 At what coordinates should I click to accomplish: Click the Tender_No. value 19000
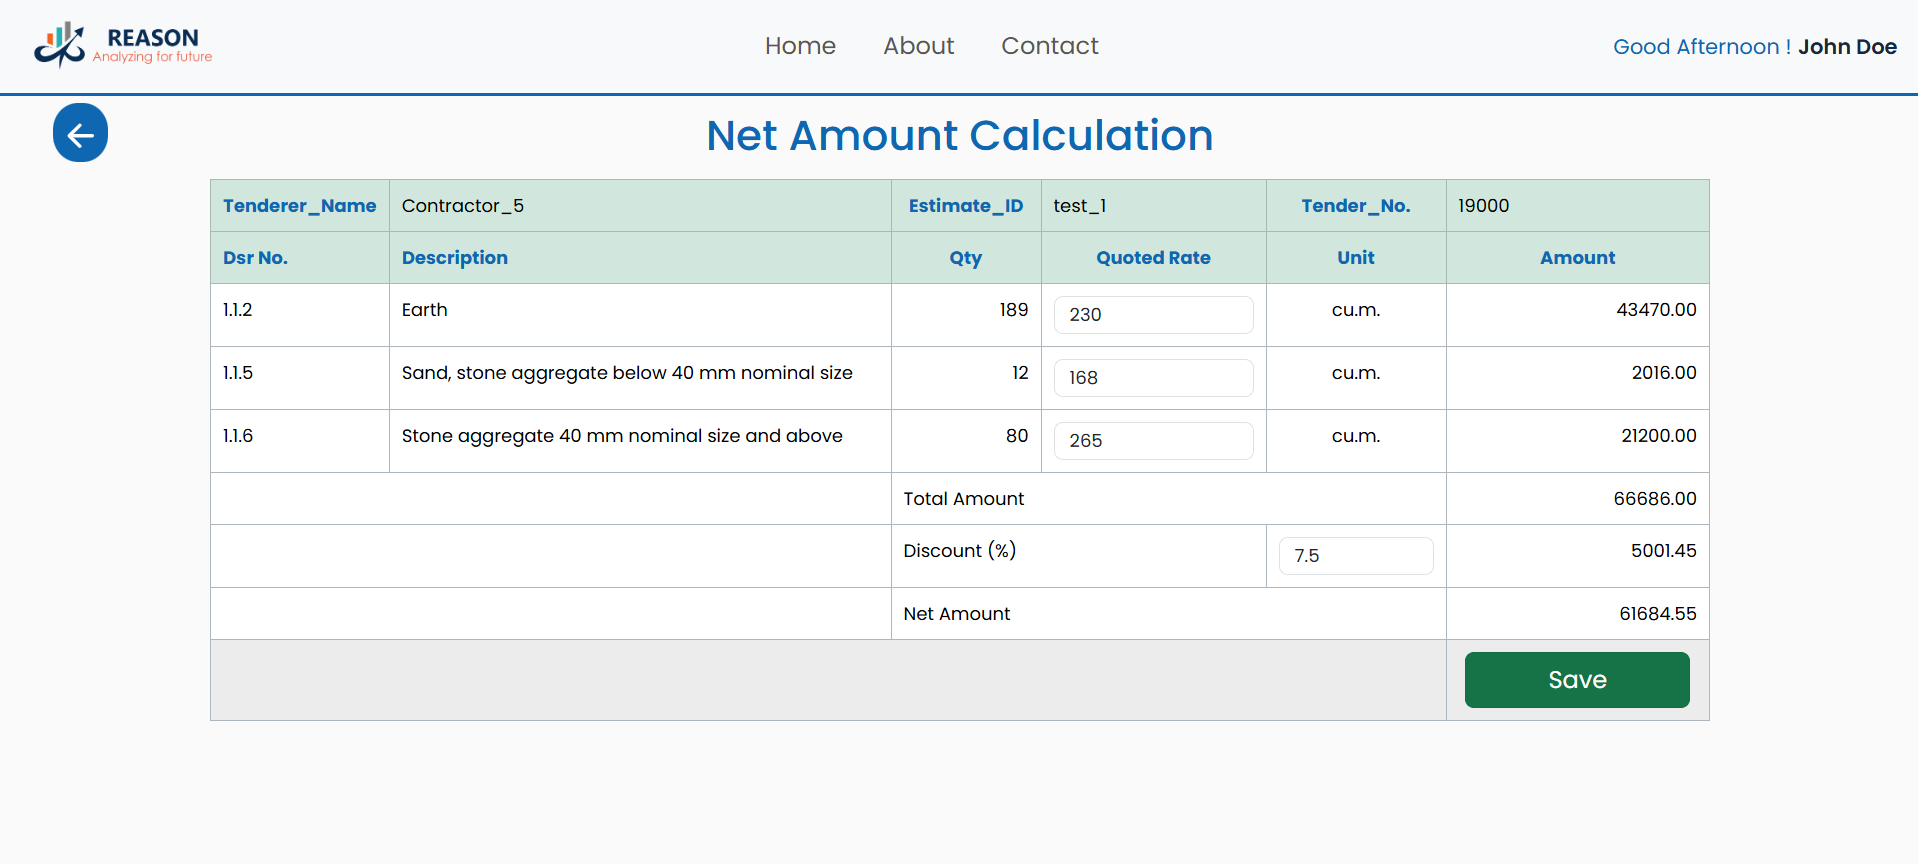(1483, 206)
